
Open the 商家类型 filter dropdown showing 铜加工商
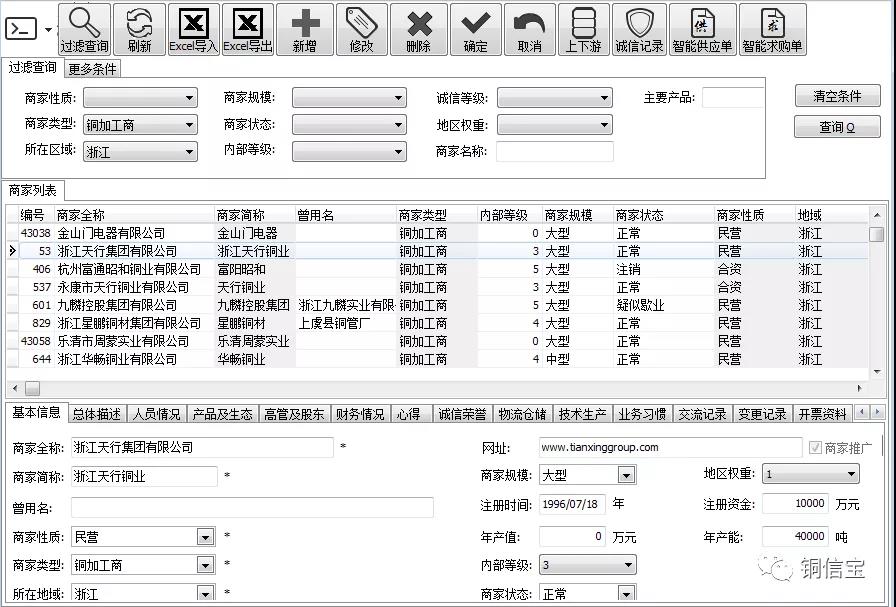pyautogui.click(x=189, y=125)
